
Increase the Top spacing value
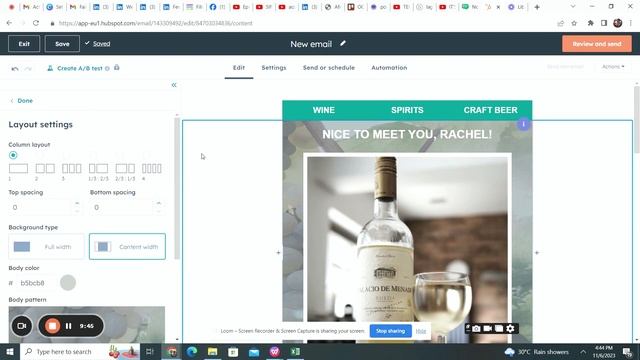coord(77,203)
